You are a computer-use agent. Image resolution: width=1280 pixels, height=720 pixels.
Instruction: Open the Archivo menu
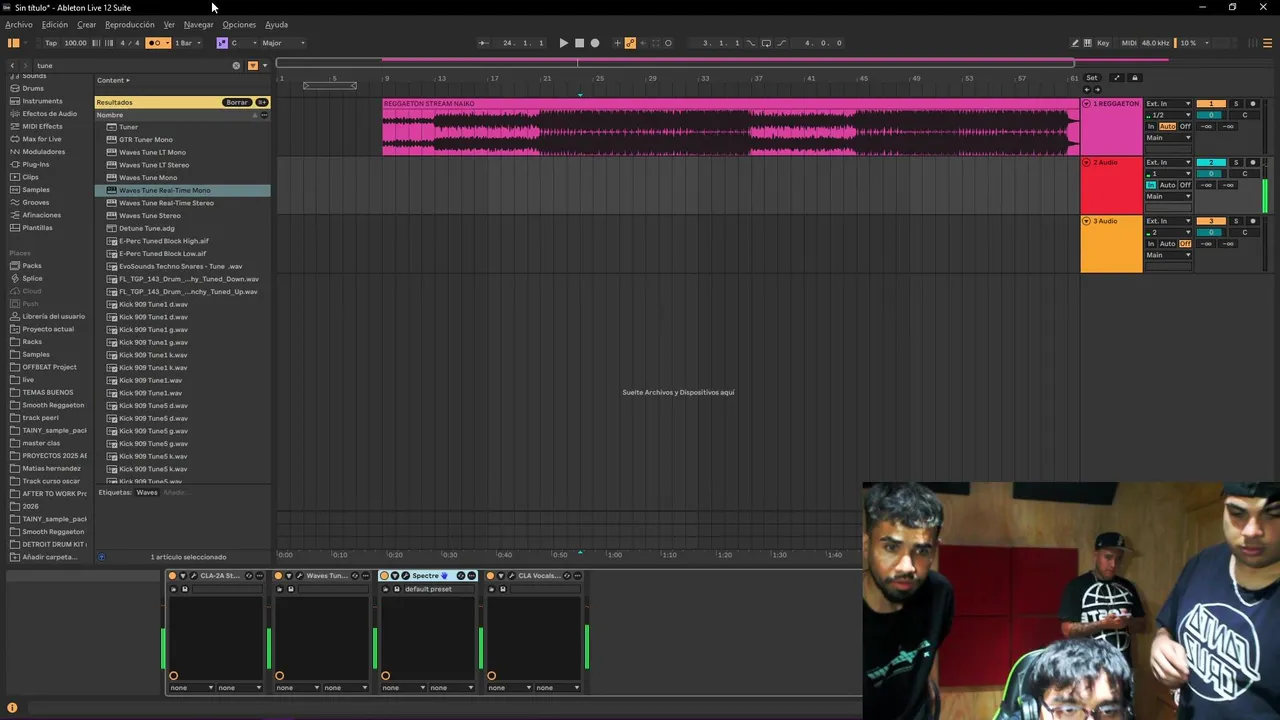tap(19, 24)
